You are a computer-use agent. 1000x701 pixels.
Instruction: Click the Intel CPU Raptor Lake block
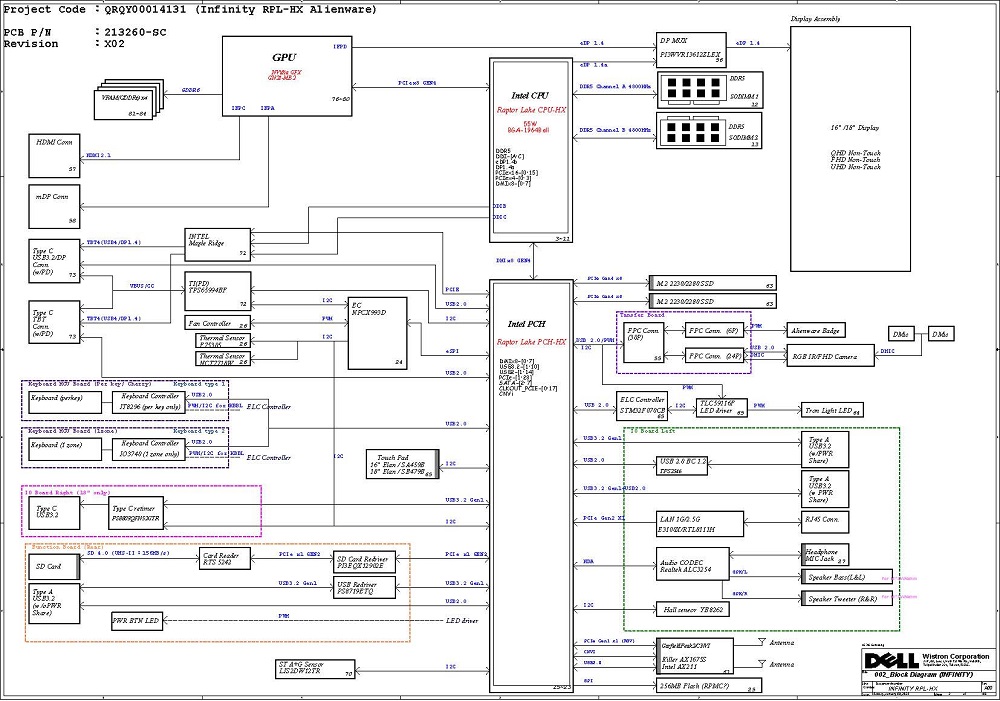click(530, 150)
